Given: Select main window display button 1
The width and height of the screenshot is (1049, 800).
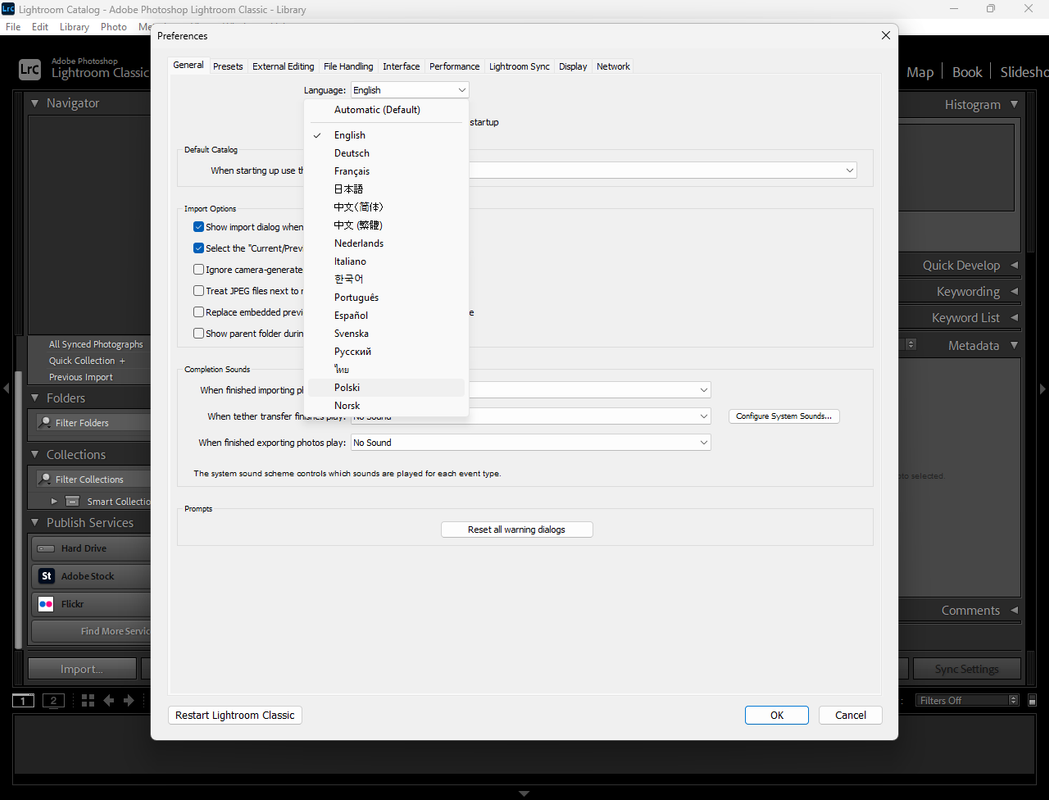Looking at the screenshot, I should click(x=23, y=700).
